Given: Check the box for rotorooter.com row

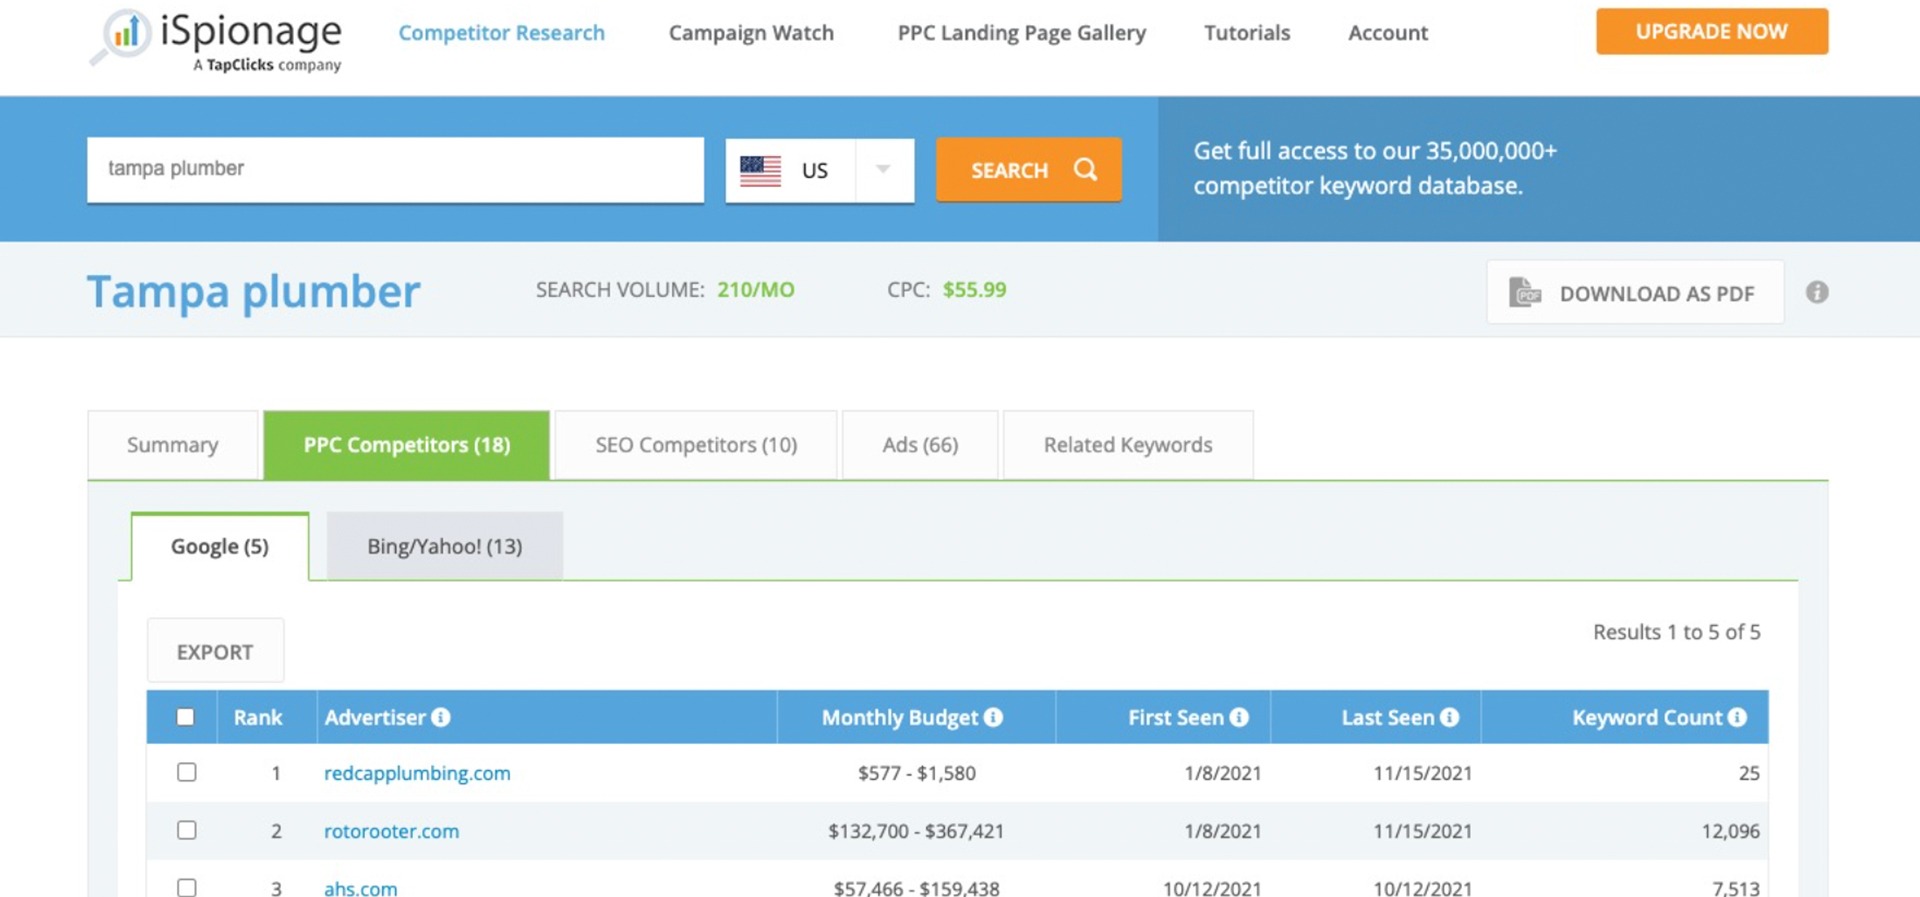Looking at the screenshot, I should click(x=186, y=830).
